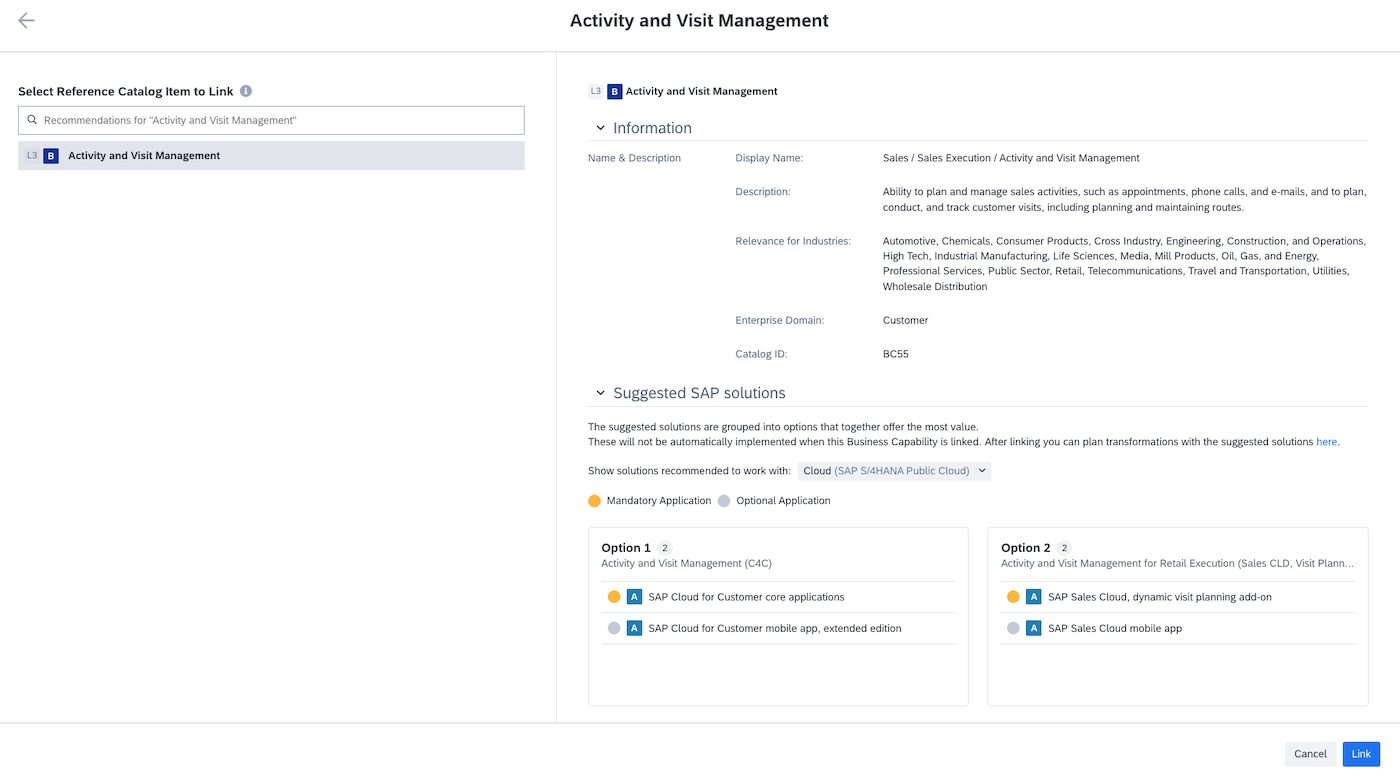Click the Cancel button
Image resolution: width=1400 pixels, height=777 pixels.
[1310, 754]
